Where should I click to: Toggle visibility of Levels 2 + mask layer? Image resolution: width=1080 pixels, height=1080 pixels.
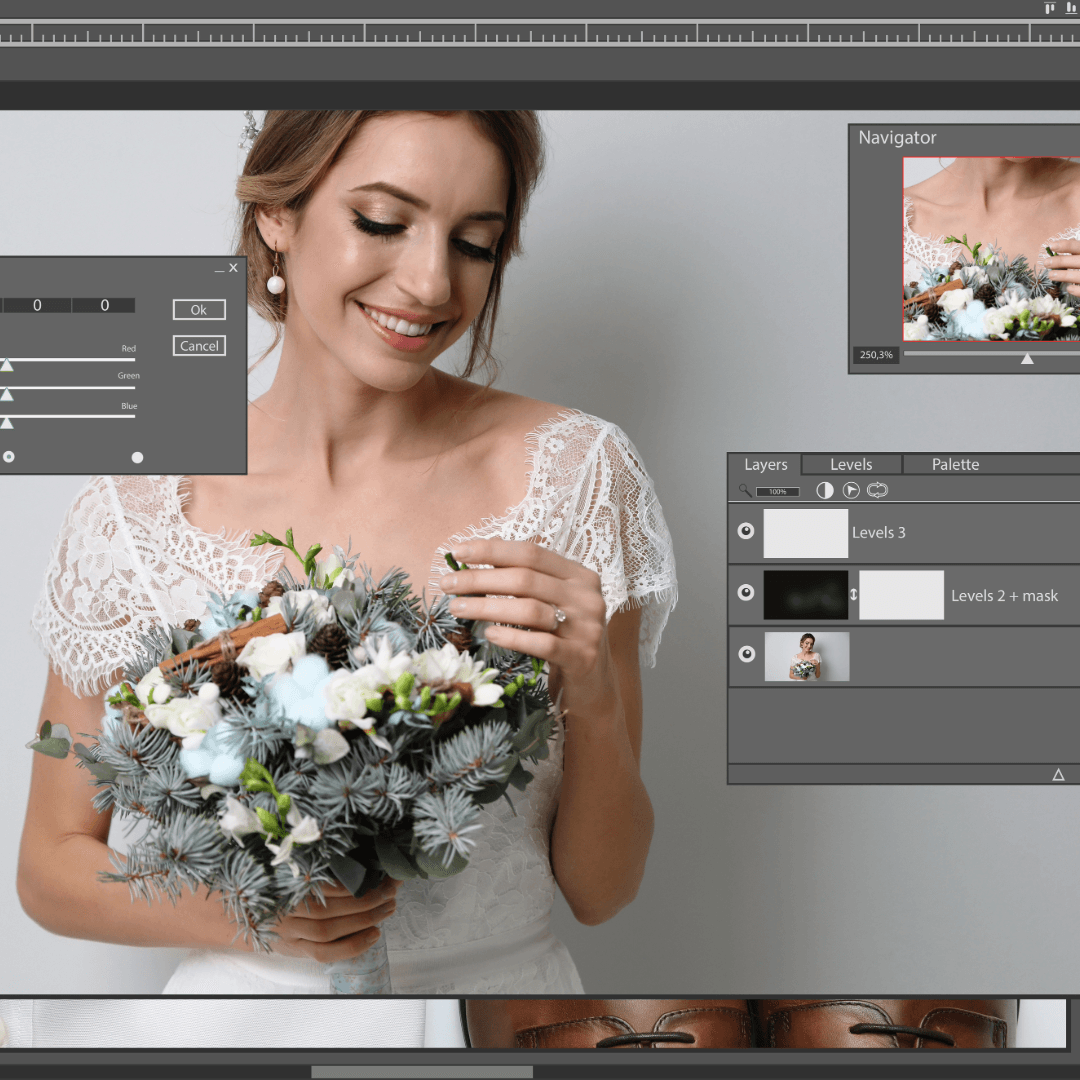[x=746, y=593]
